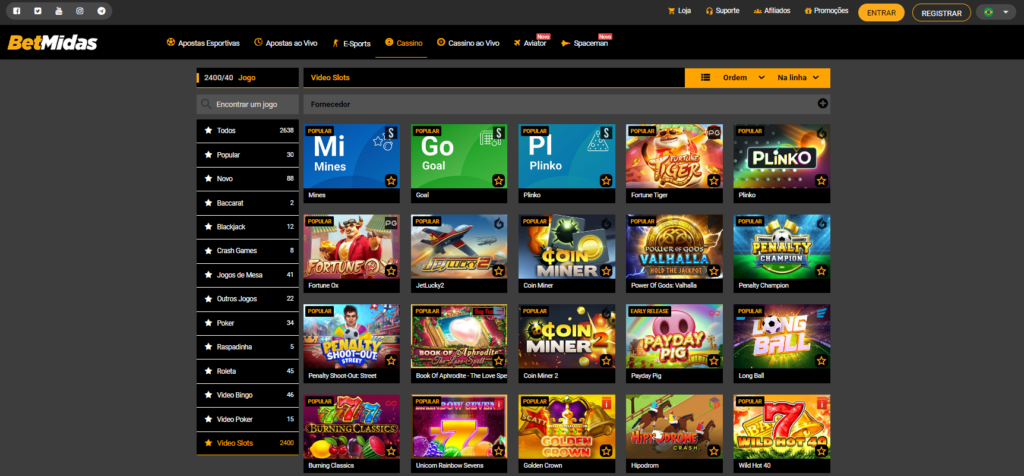
Task: Favorite Power Of Gods: Valhalla star
Action: click(x=713, y=271)
